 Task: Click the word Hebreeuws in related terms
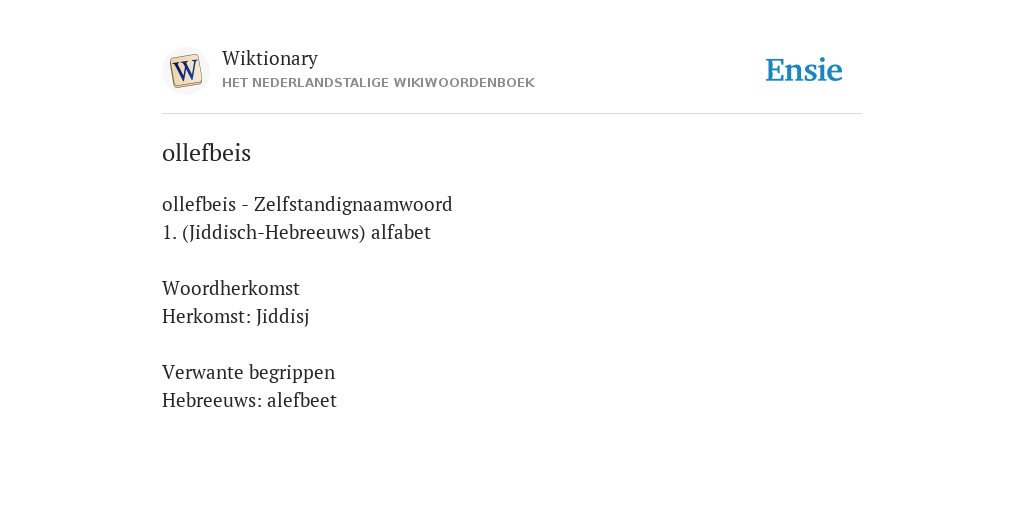pyautogui.click(x=212, y=400)
